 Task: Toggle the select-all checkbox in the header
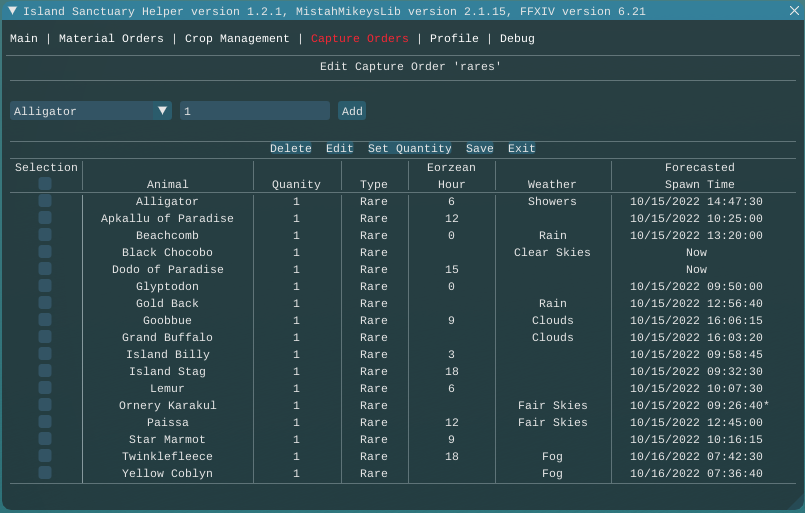tap(45, 184)
